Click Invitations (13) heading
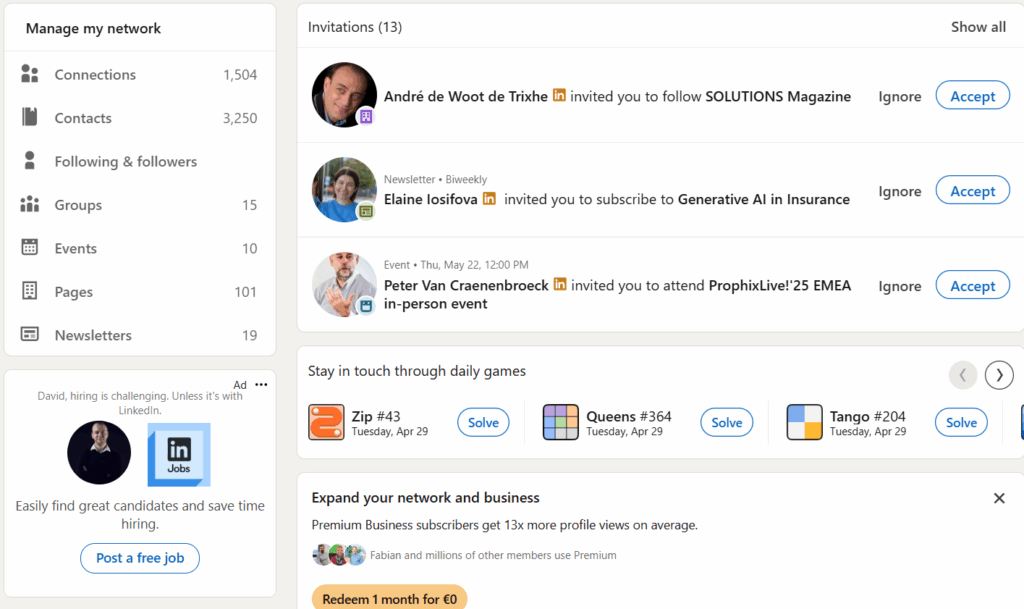The height and width of the screenshot is (609, 1024). 355,27
